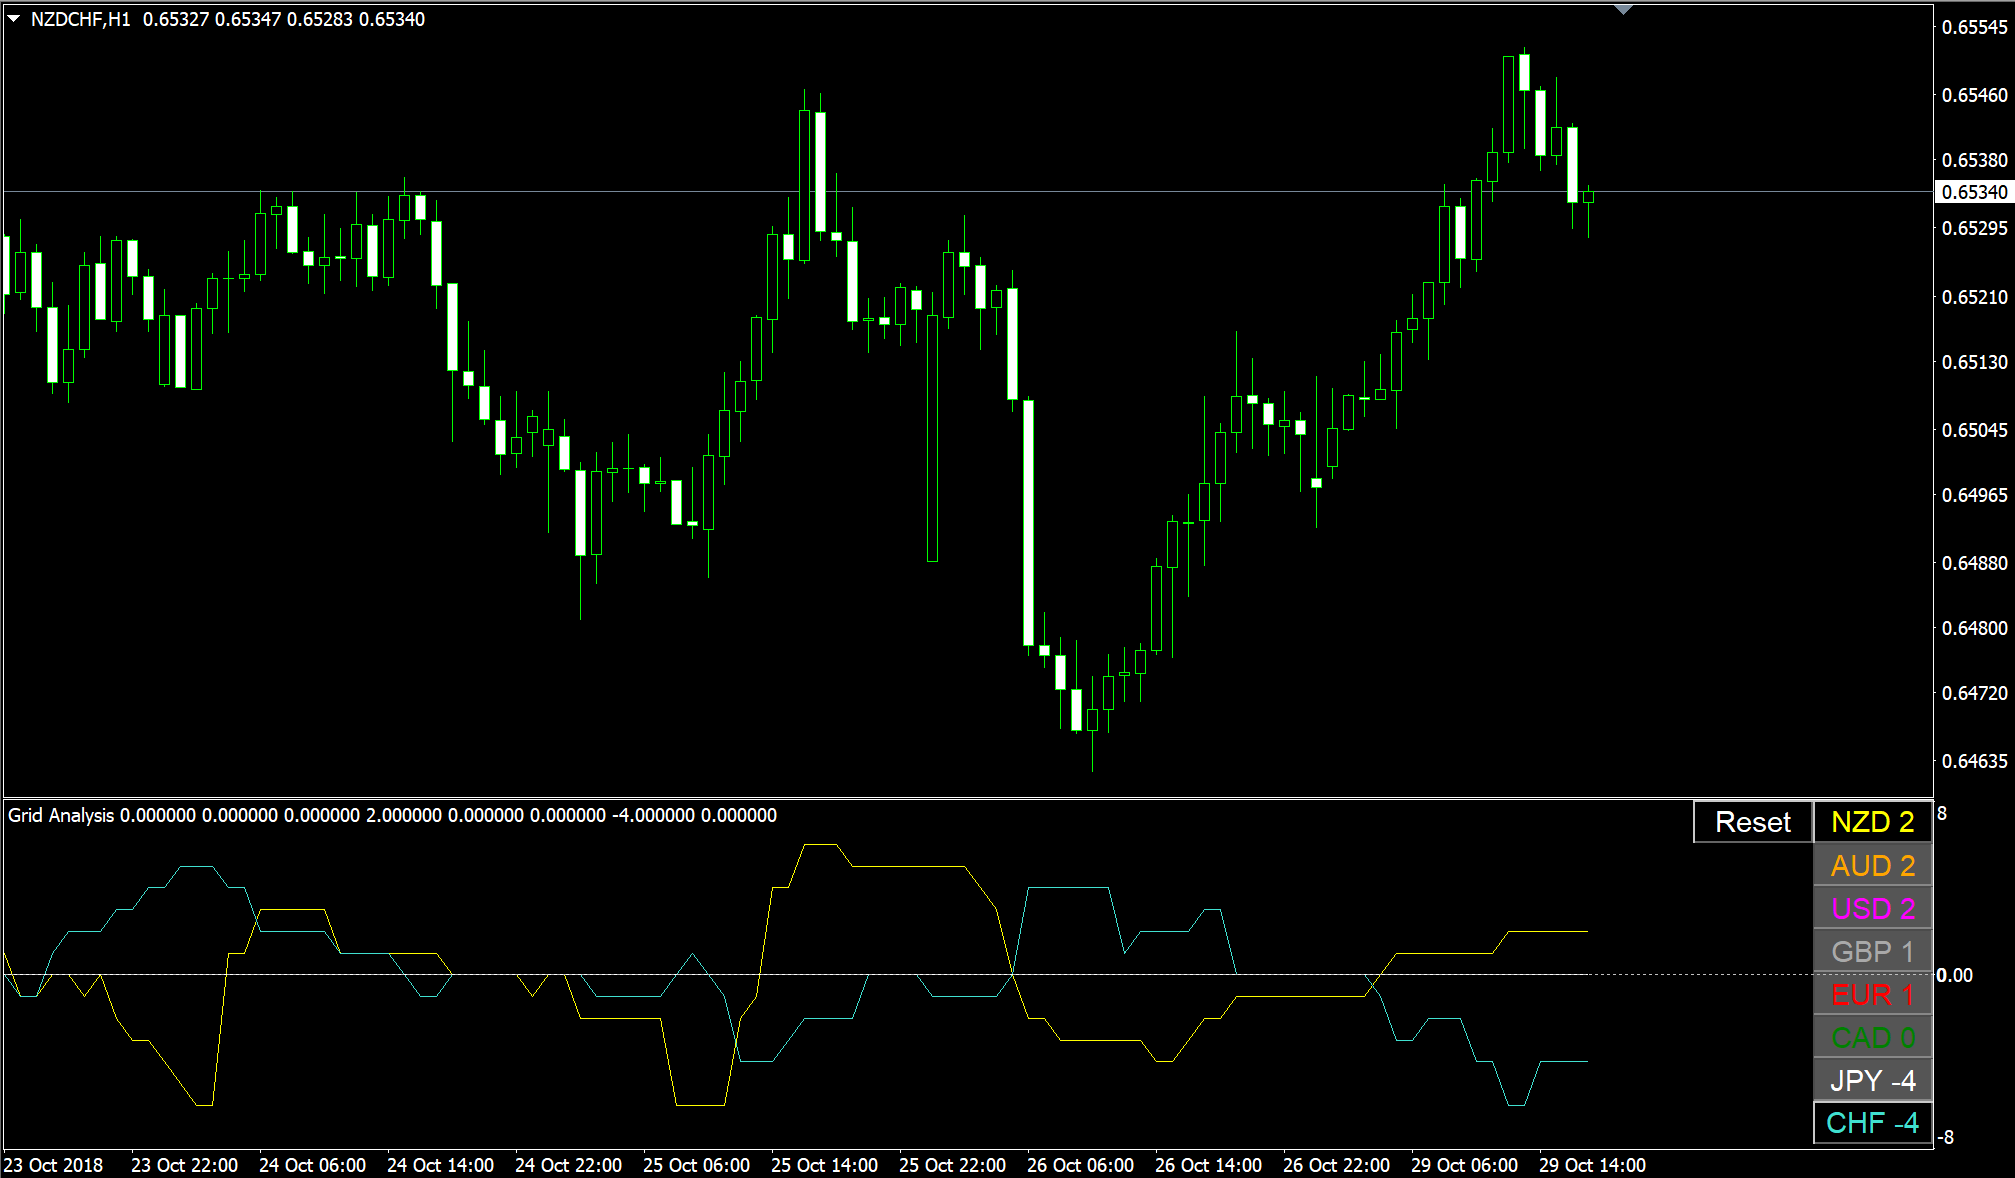Click the indicator 0.00 level label
2015x1178 pixels.
(x=1954, y=975)
